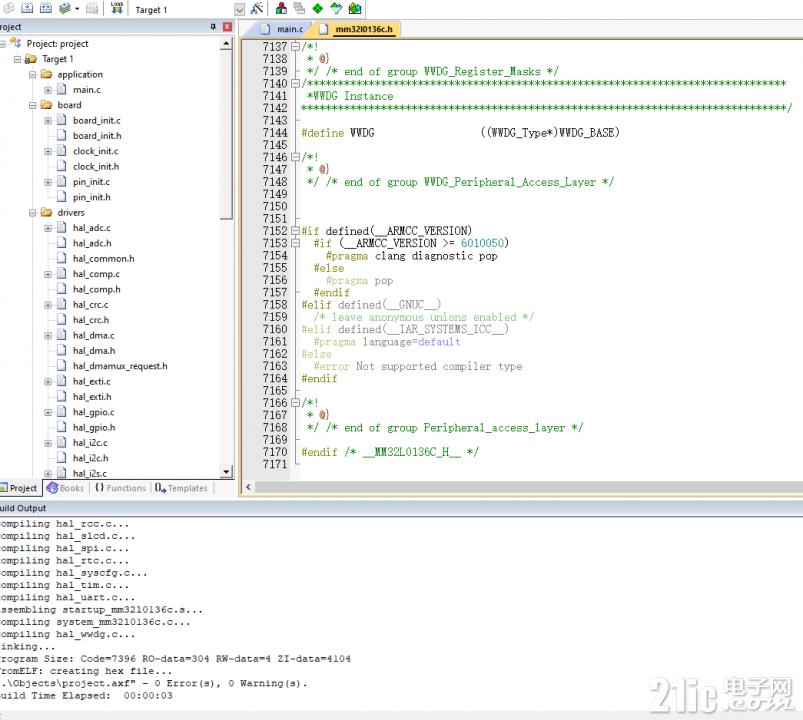This screenshot has height=720, width=803.
Task: Switch to the Project bottom tab
Action: coord(19,488)
